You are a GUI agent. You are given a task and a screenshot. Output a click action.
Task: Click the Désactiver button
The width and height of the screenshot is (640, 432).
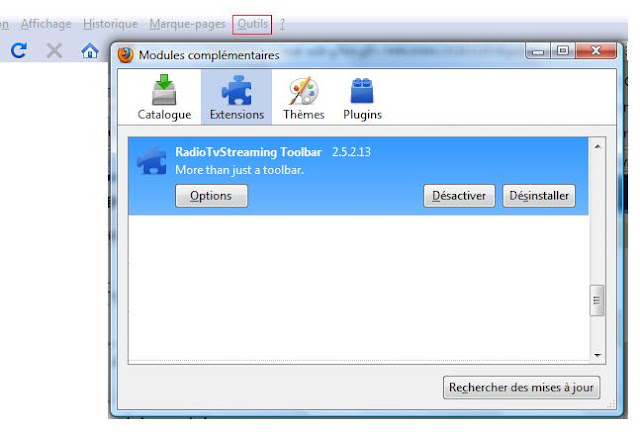click(x=459, y=196)
